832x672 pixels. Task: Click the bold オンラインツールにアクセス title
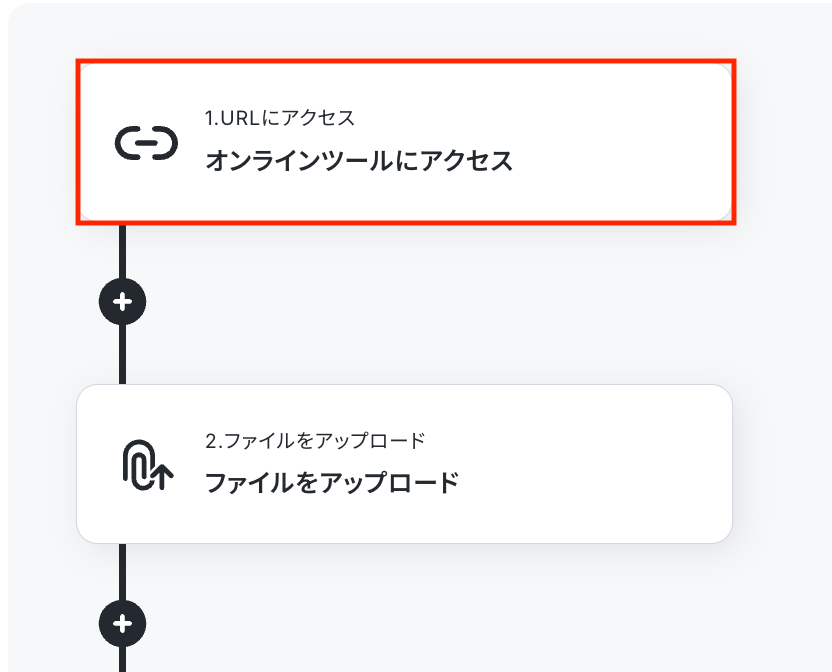pyautogui.click(x=359, y=160)
